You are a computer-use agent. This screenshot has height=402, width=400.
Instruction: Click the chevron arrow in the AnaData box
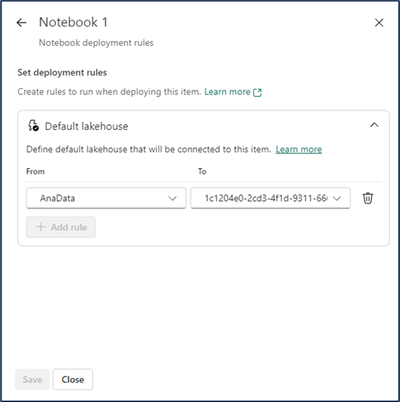point(172,199)
